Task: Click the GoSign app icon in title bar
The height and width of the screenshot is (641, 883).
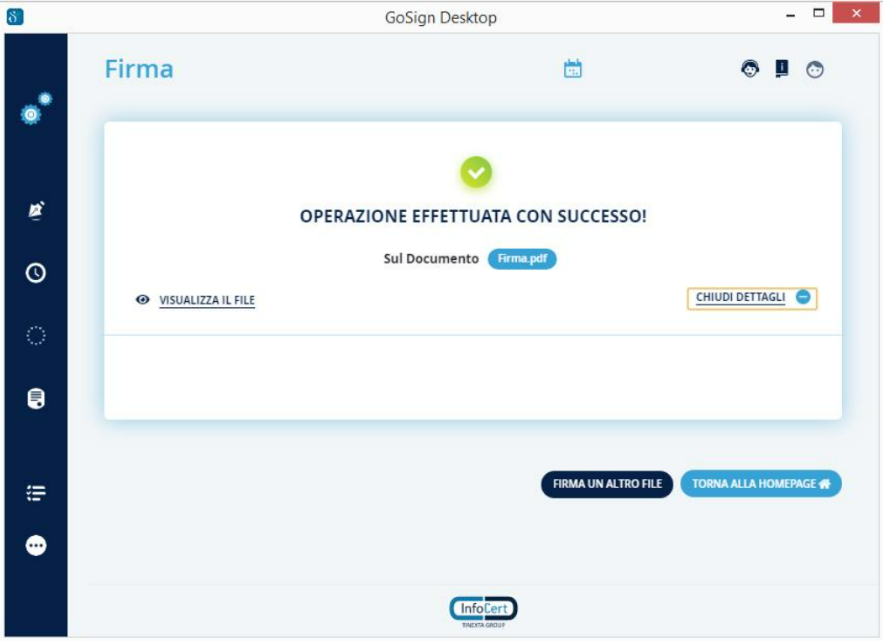Action: [x=14, y=16]
